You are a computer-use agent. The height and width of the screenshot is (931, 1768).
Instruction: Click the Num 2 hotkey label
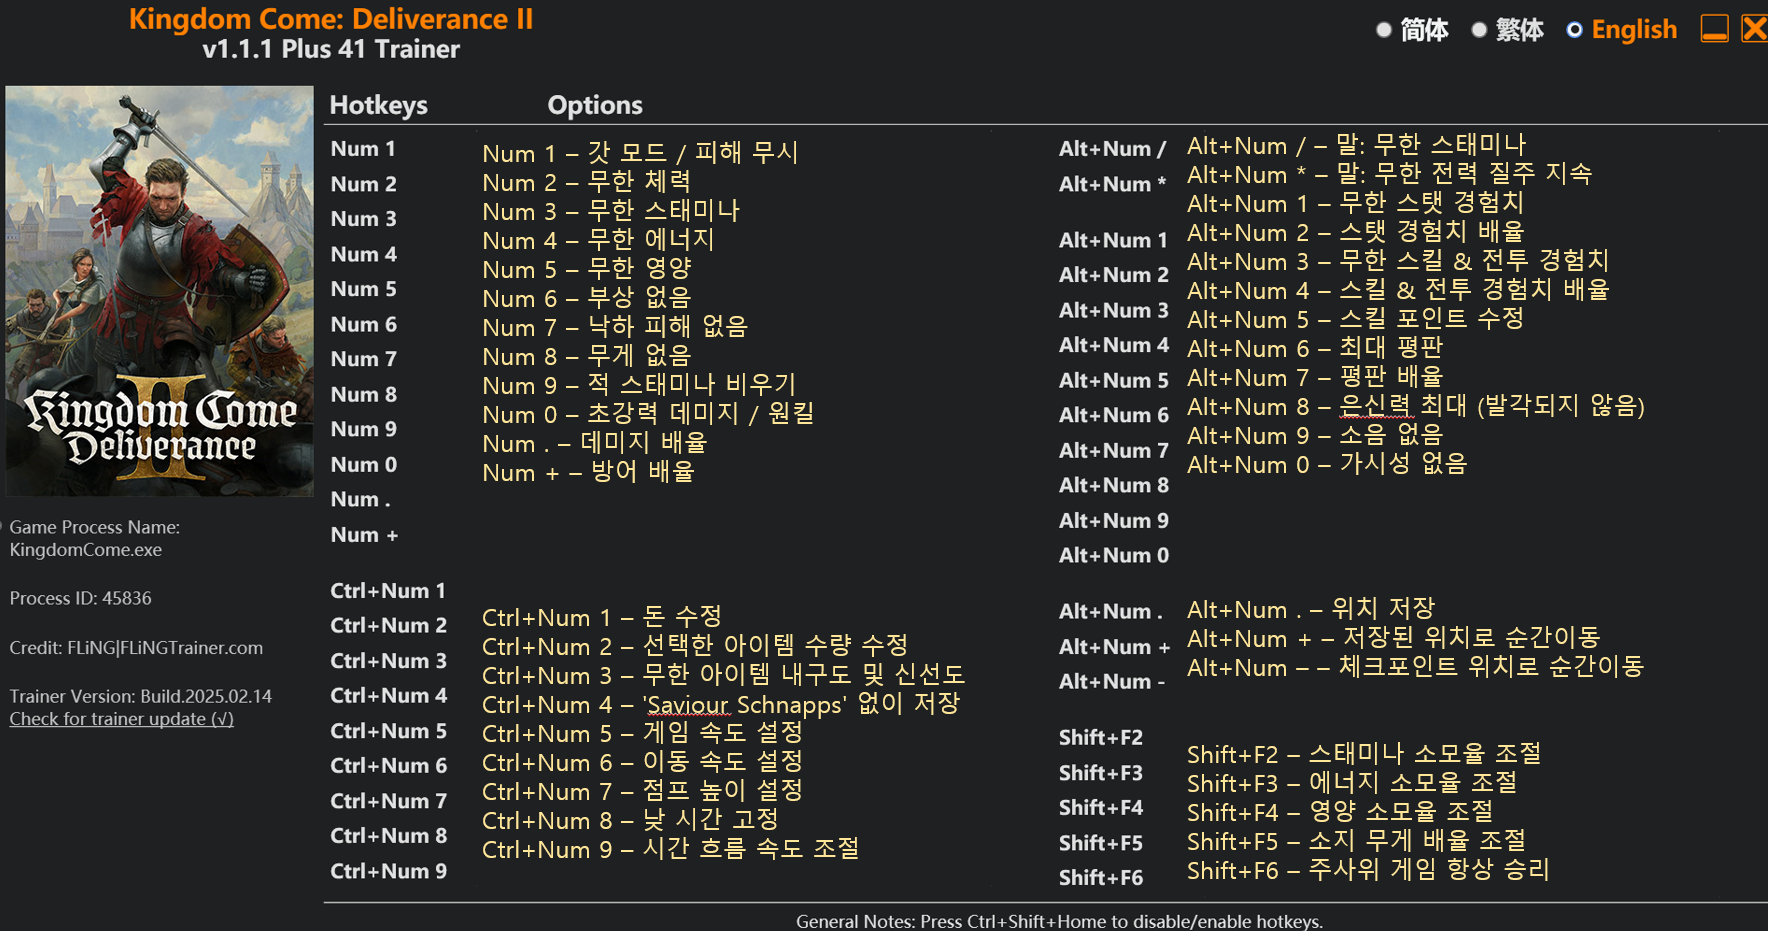[x=363, y=184]
